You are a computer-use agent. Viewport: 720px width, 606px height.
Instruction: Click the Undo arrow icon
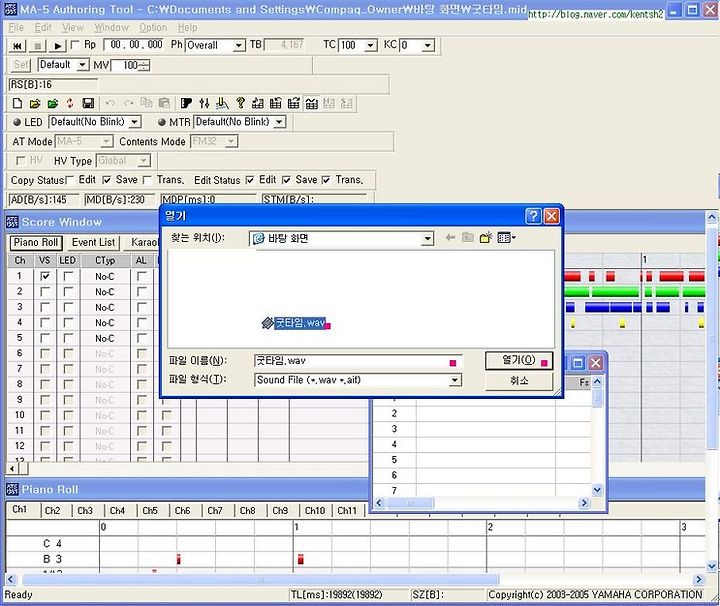click(110, 104)
